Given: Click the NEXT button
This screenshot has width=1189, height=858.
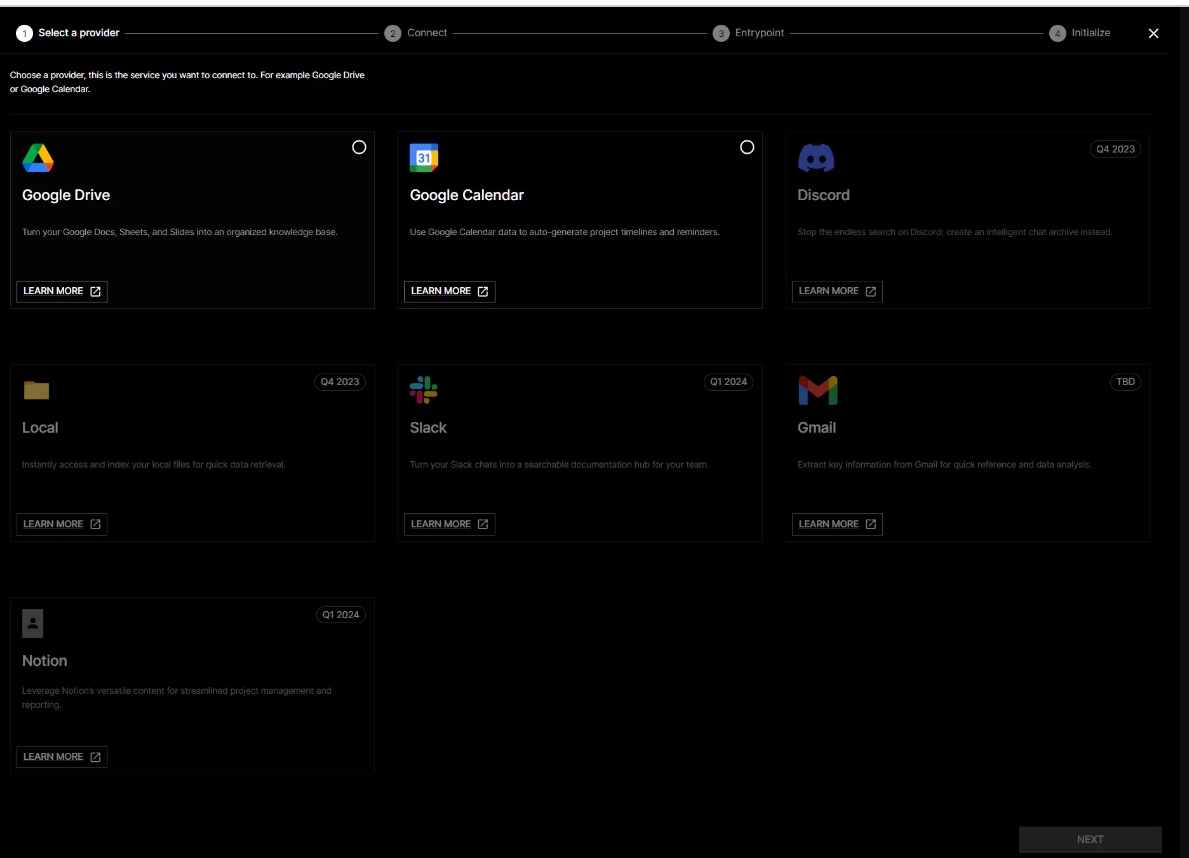Looking at the screenshot, I should [x=1090, y=839].
